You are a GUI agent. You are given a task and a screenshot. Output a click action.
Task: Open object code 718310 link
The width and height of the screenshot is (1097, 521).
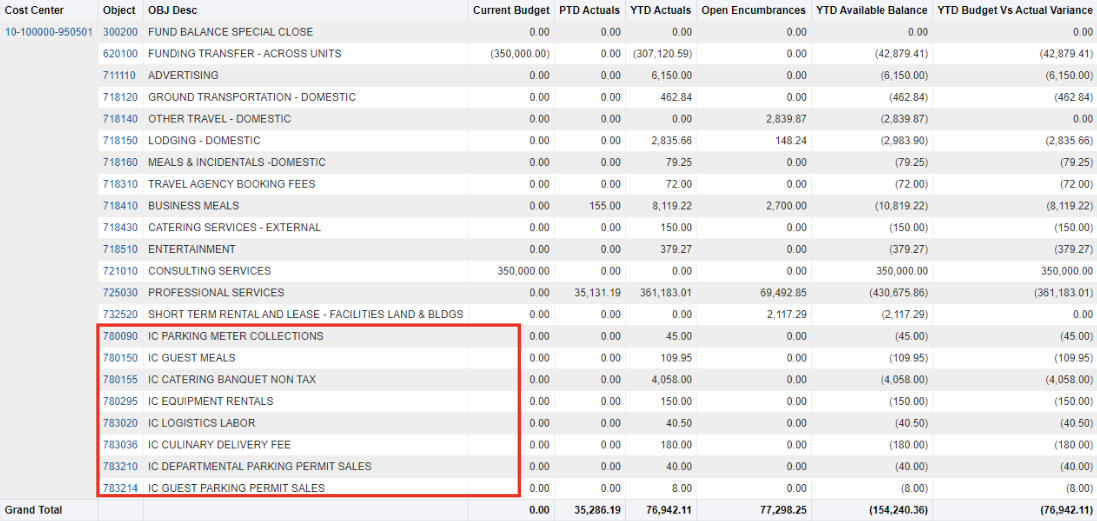click(x=120, y=184)
